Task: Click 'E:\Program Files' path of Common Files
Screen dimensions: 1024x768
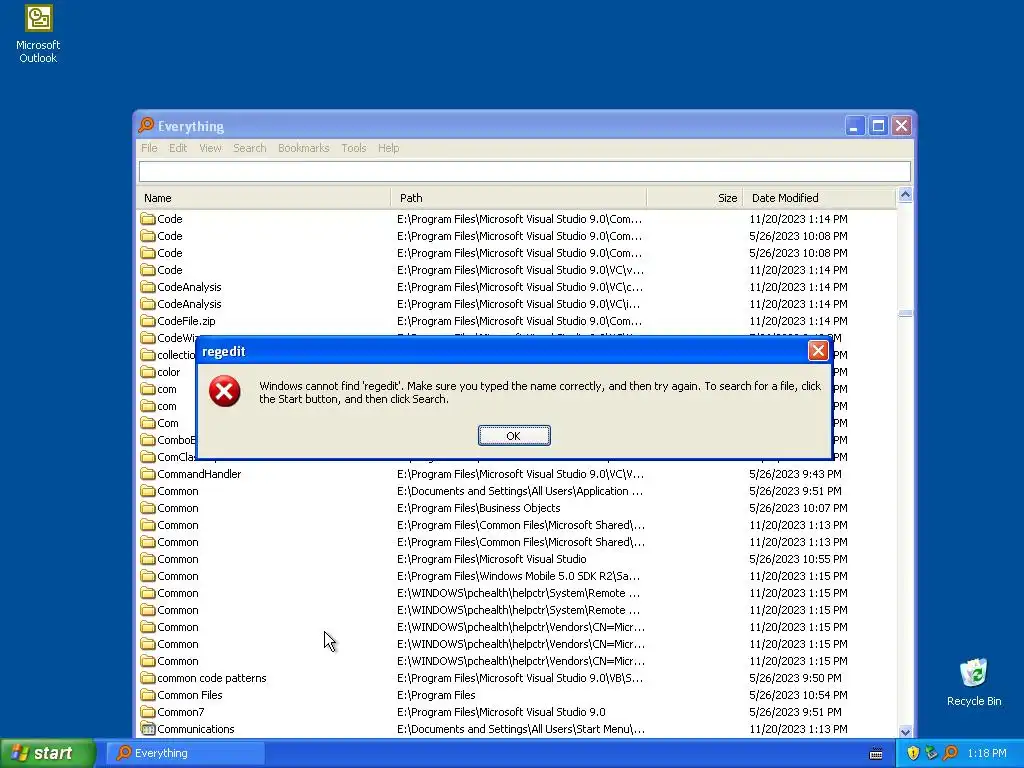Action: click(436, 695)
